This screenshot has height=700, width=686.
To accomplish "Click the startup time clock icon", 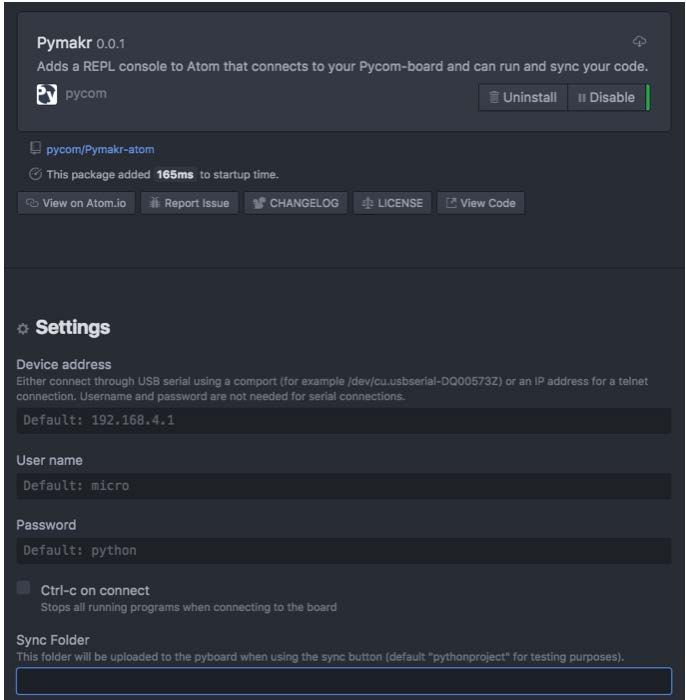I will pos(35,174).
